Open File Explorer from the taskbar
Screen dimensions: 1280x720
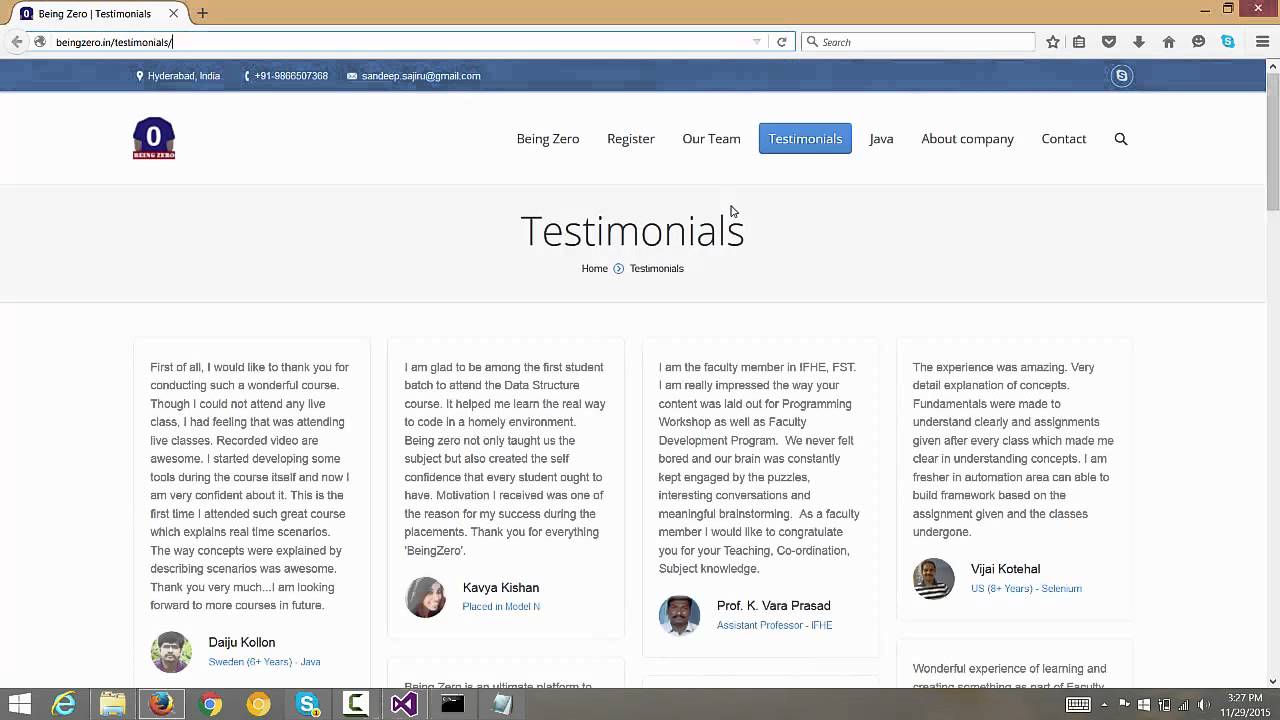(x=112, y=704)
